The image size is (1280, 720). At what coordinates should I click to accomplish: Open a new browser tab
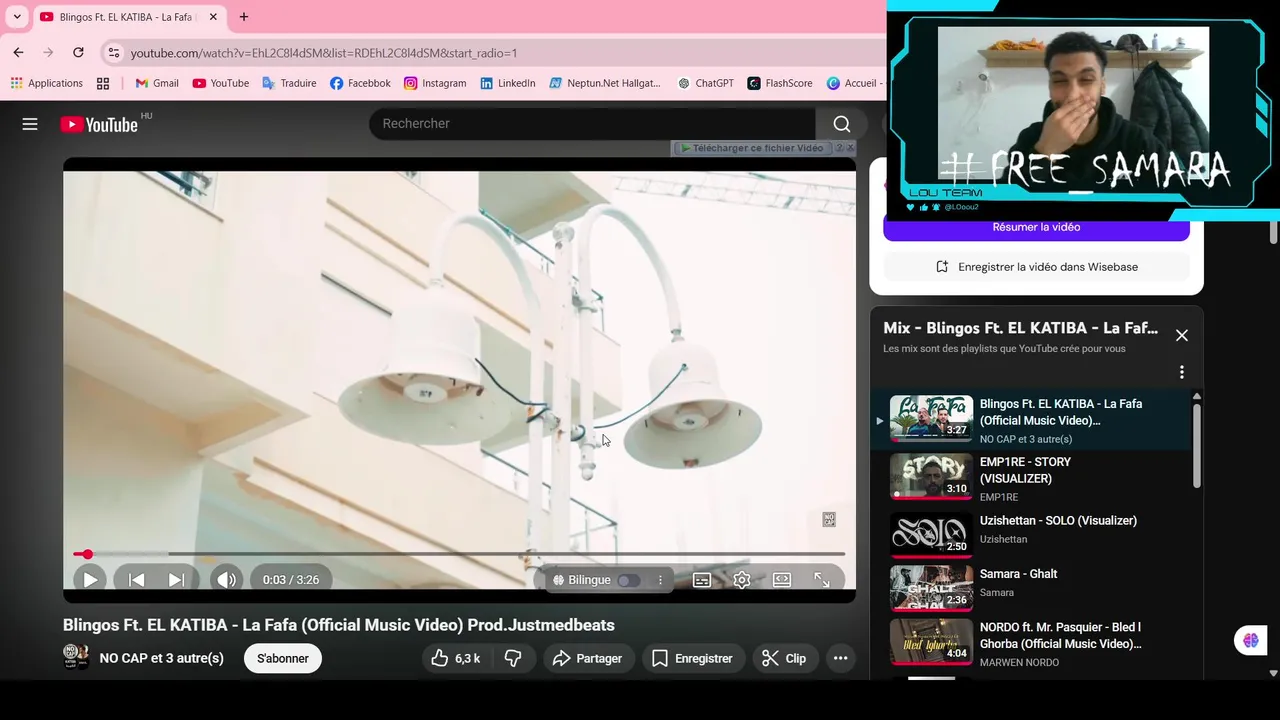(x=244, y=17)
